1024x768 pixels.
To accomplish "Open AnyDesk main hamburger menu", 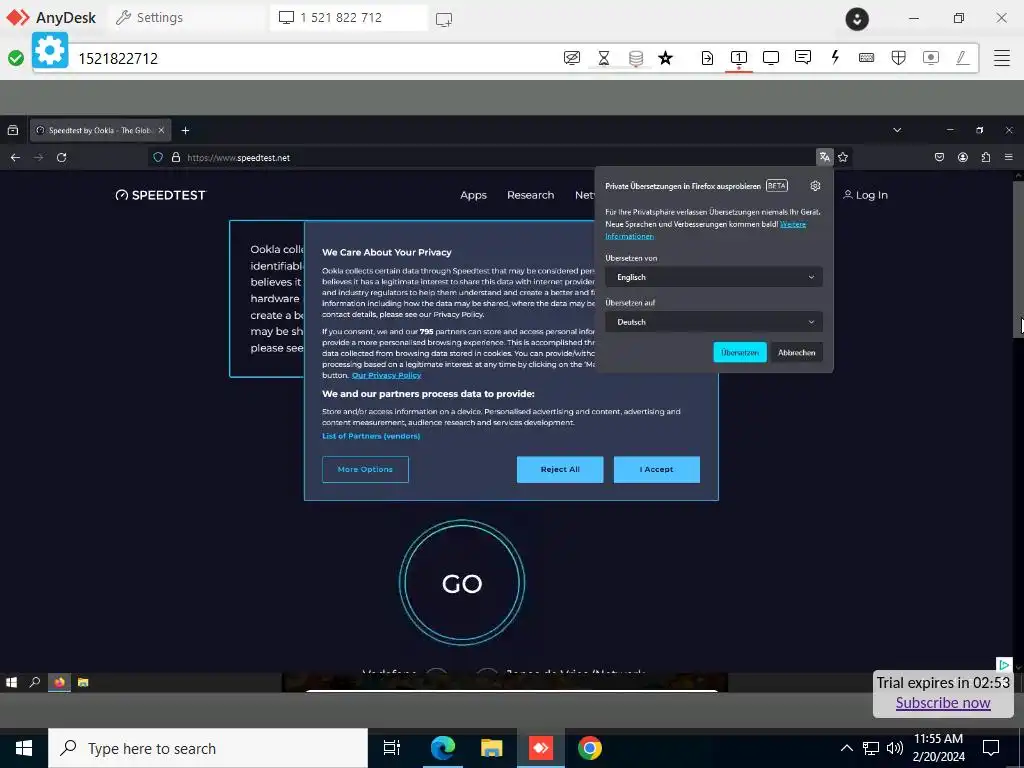I will point(1002,57).
